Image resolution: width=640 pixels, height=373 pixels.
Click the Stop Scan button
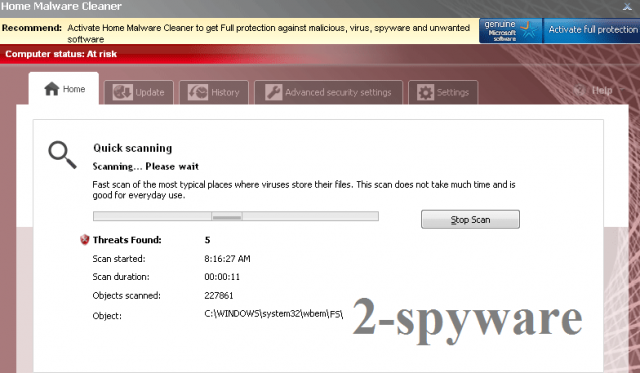470,220
